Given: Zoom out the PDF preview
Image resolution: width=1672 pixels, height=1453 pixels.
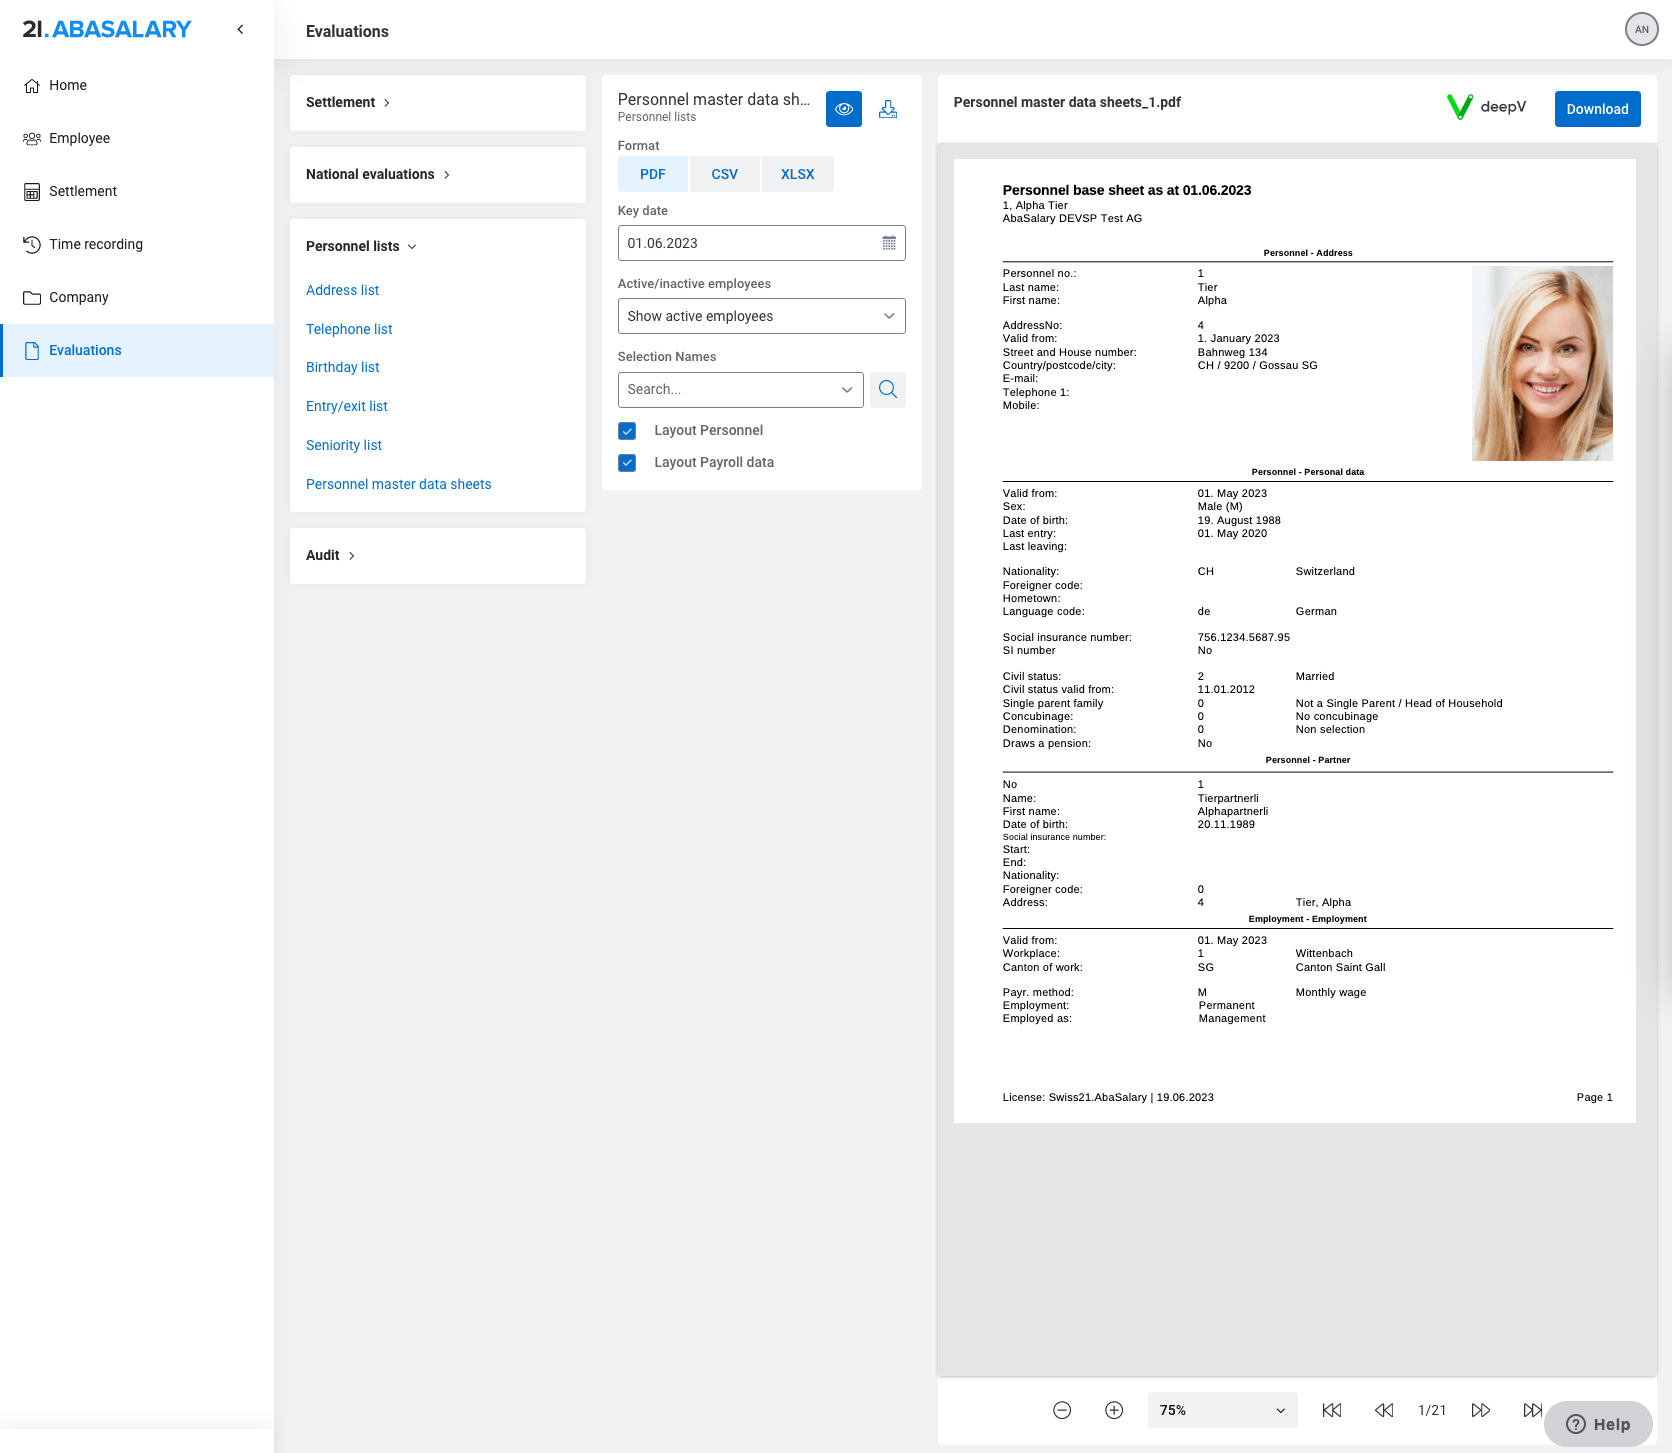Looking at the screenshot, I should click(x=1062, y=1410).
